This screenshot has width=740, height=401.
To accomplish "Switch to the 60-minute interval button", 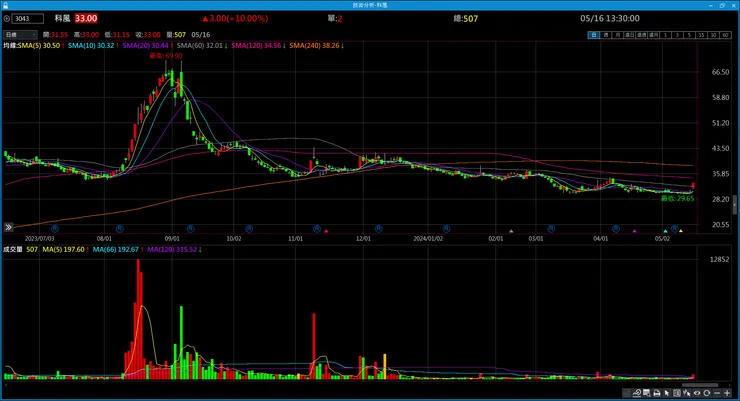I will 725,35.
